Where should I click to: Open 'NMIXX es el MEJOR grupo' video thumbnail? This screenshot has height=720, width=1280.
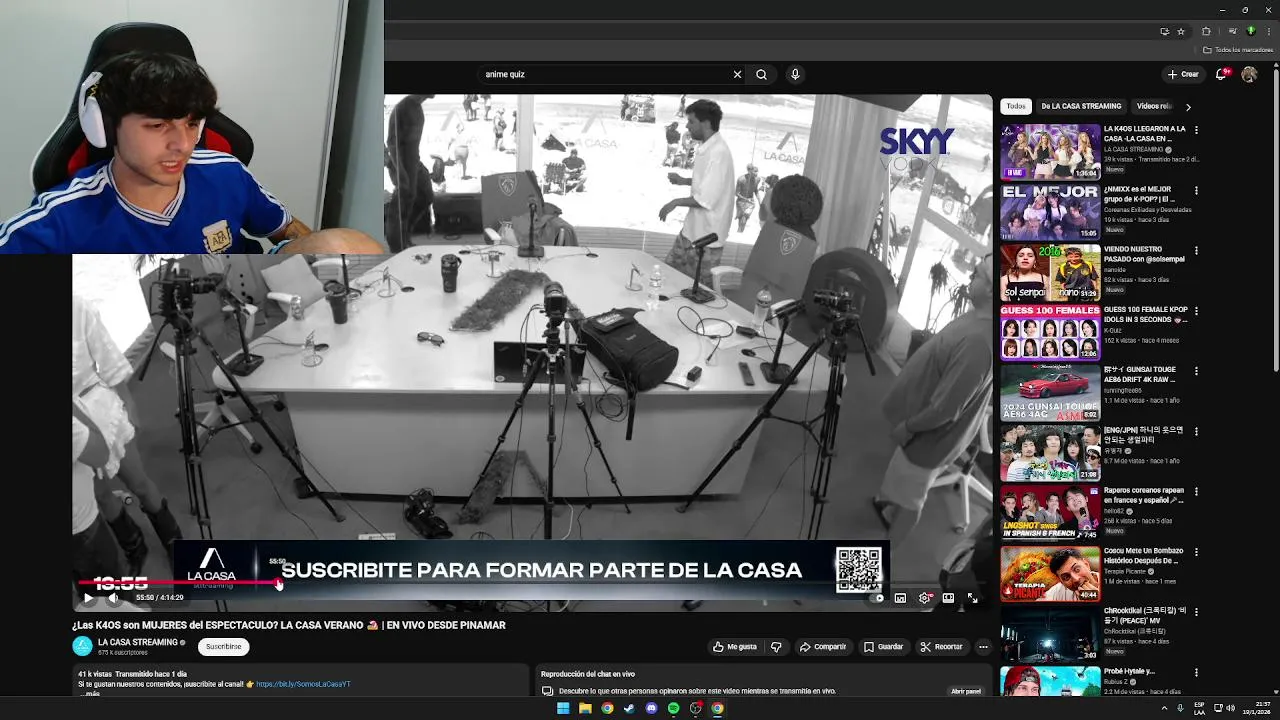[x=1050, y=212]
